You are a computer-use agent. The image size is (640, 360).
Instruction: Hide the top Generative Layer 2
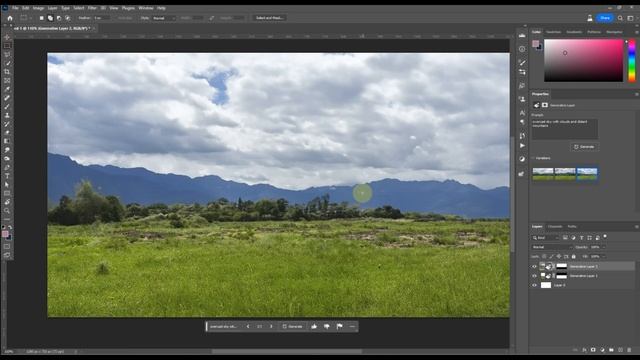click(x=534, y=267)
